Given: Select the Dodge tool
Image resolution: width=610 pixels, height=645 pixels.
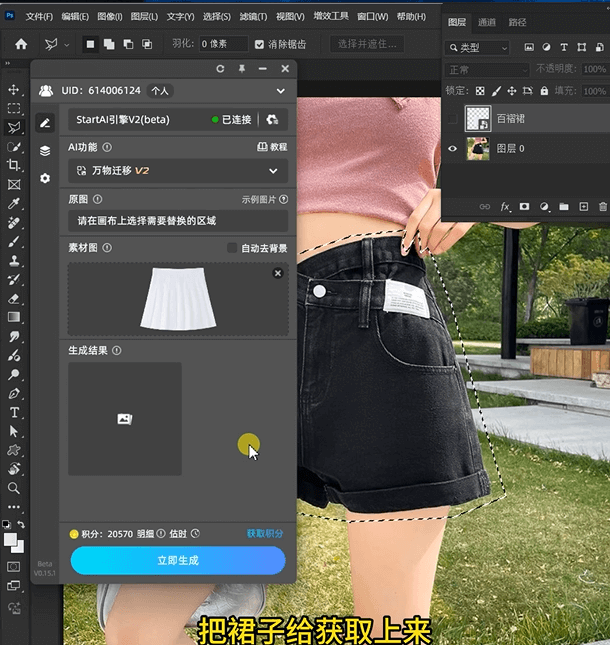Looking at the screenshot, I should 14,374.
